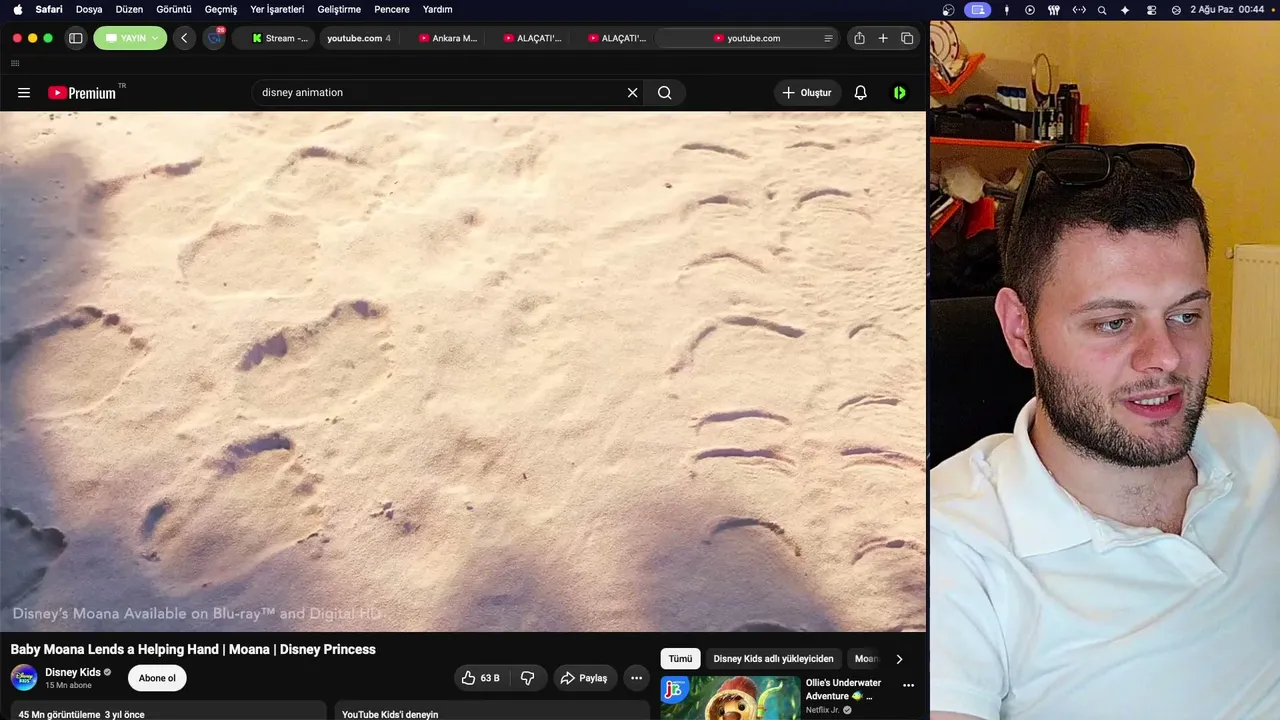
Task: Toggle Safari sidebar
Action: pos(75,38)
